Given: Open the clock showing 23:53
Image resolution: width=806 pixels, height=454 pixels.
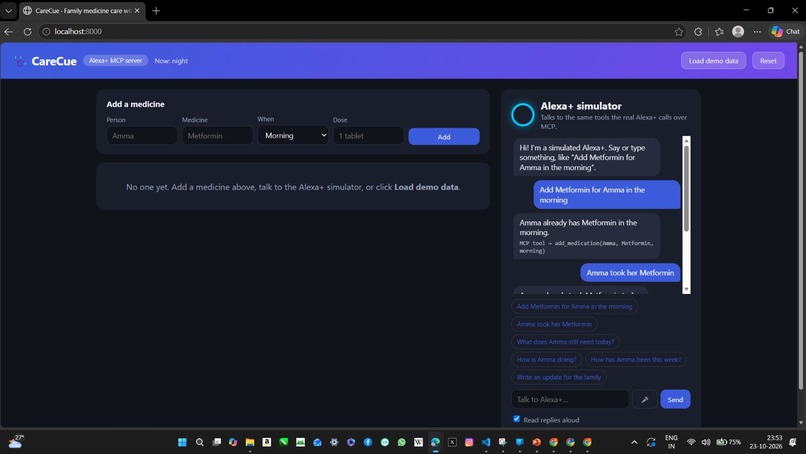Looking at the screenshot, I should (x=766, y=442).
